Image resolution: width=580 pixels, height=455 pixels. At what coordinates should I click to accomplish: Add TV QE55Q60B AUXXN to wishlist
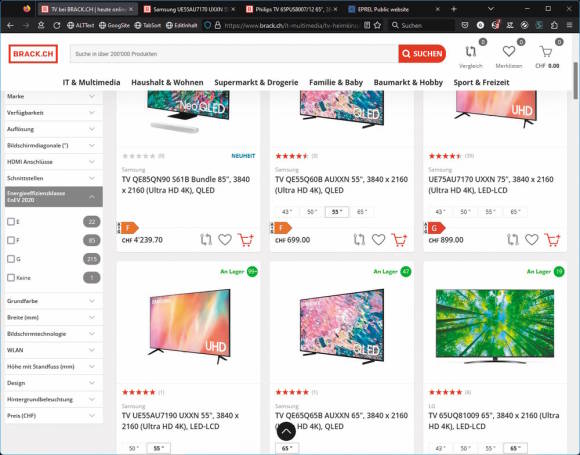(x=378, y=240)
